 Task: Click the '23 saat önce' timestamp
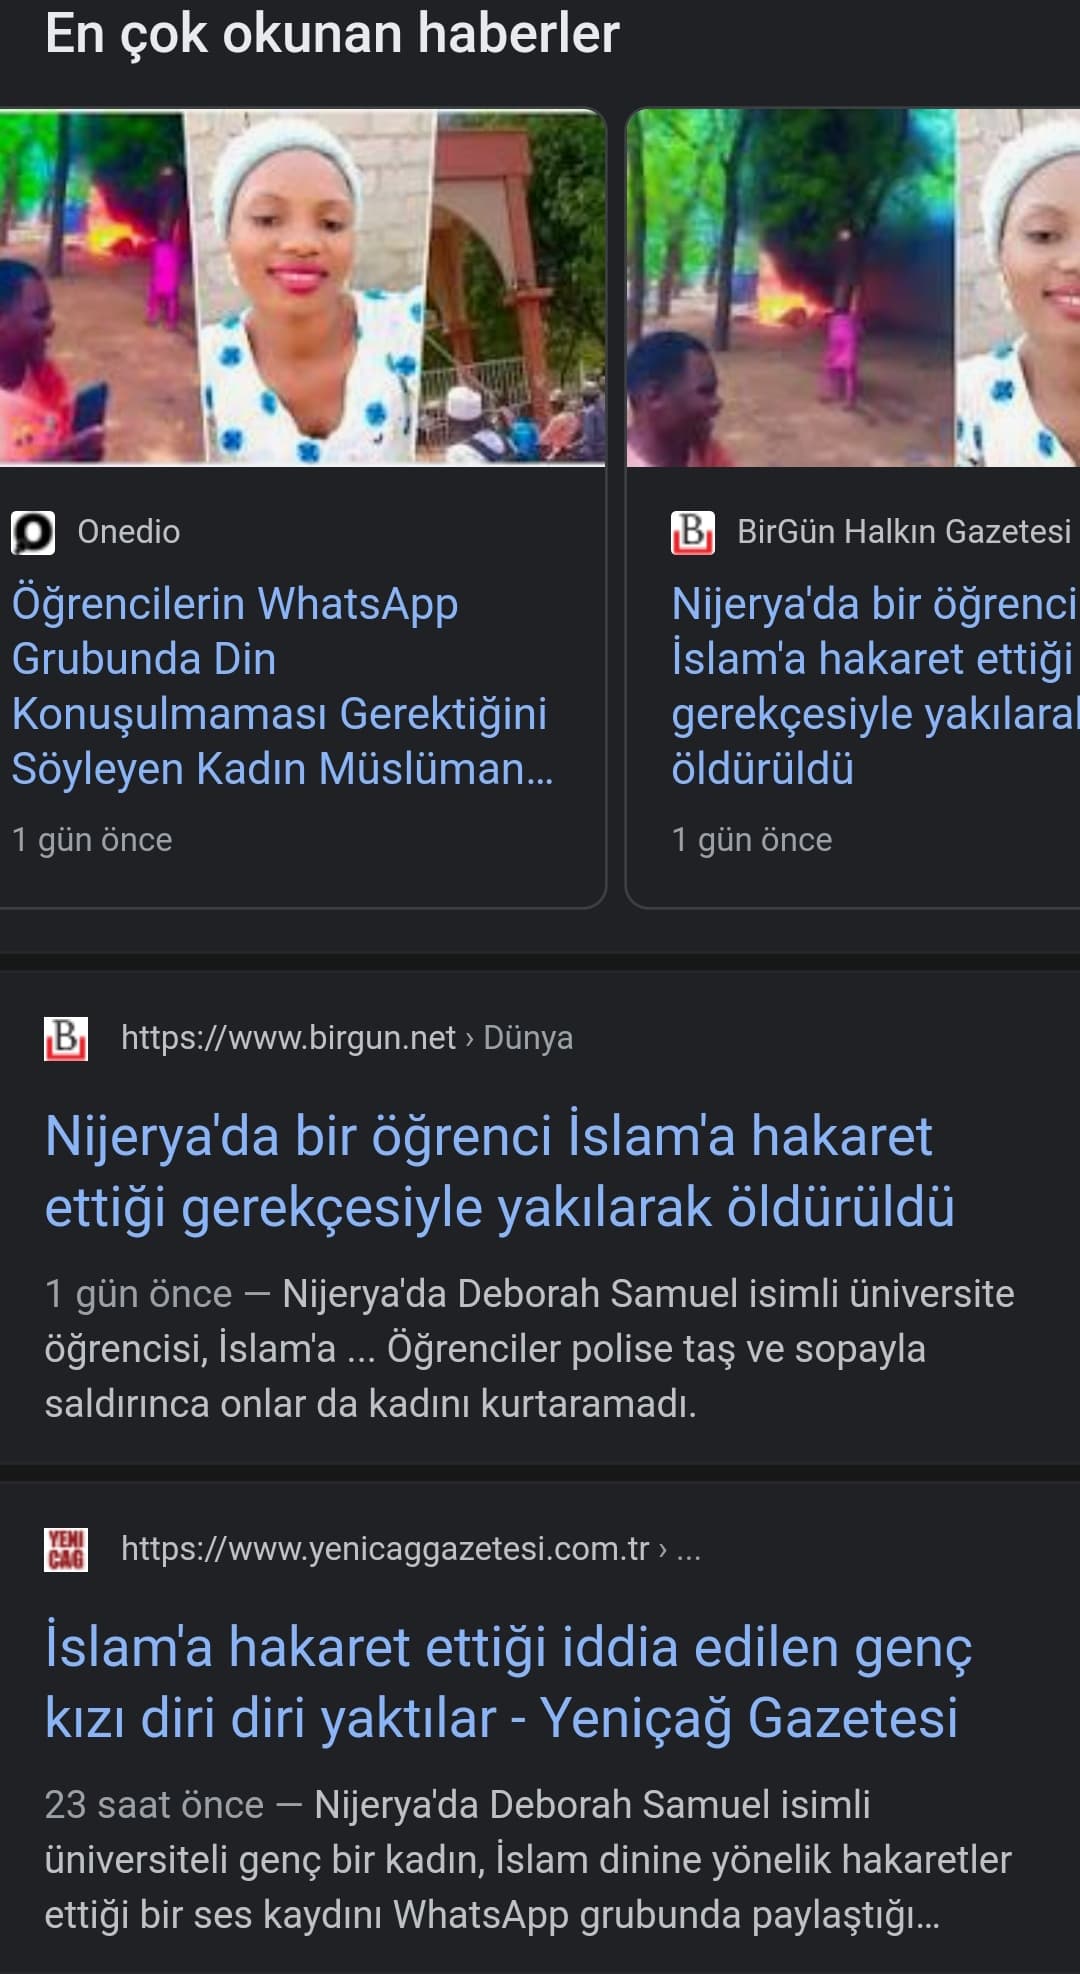click(154, 1805)
